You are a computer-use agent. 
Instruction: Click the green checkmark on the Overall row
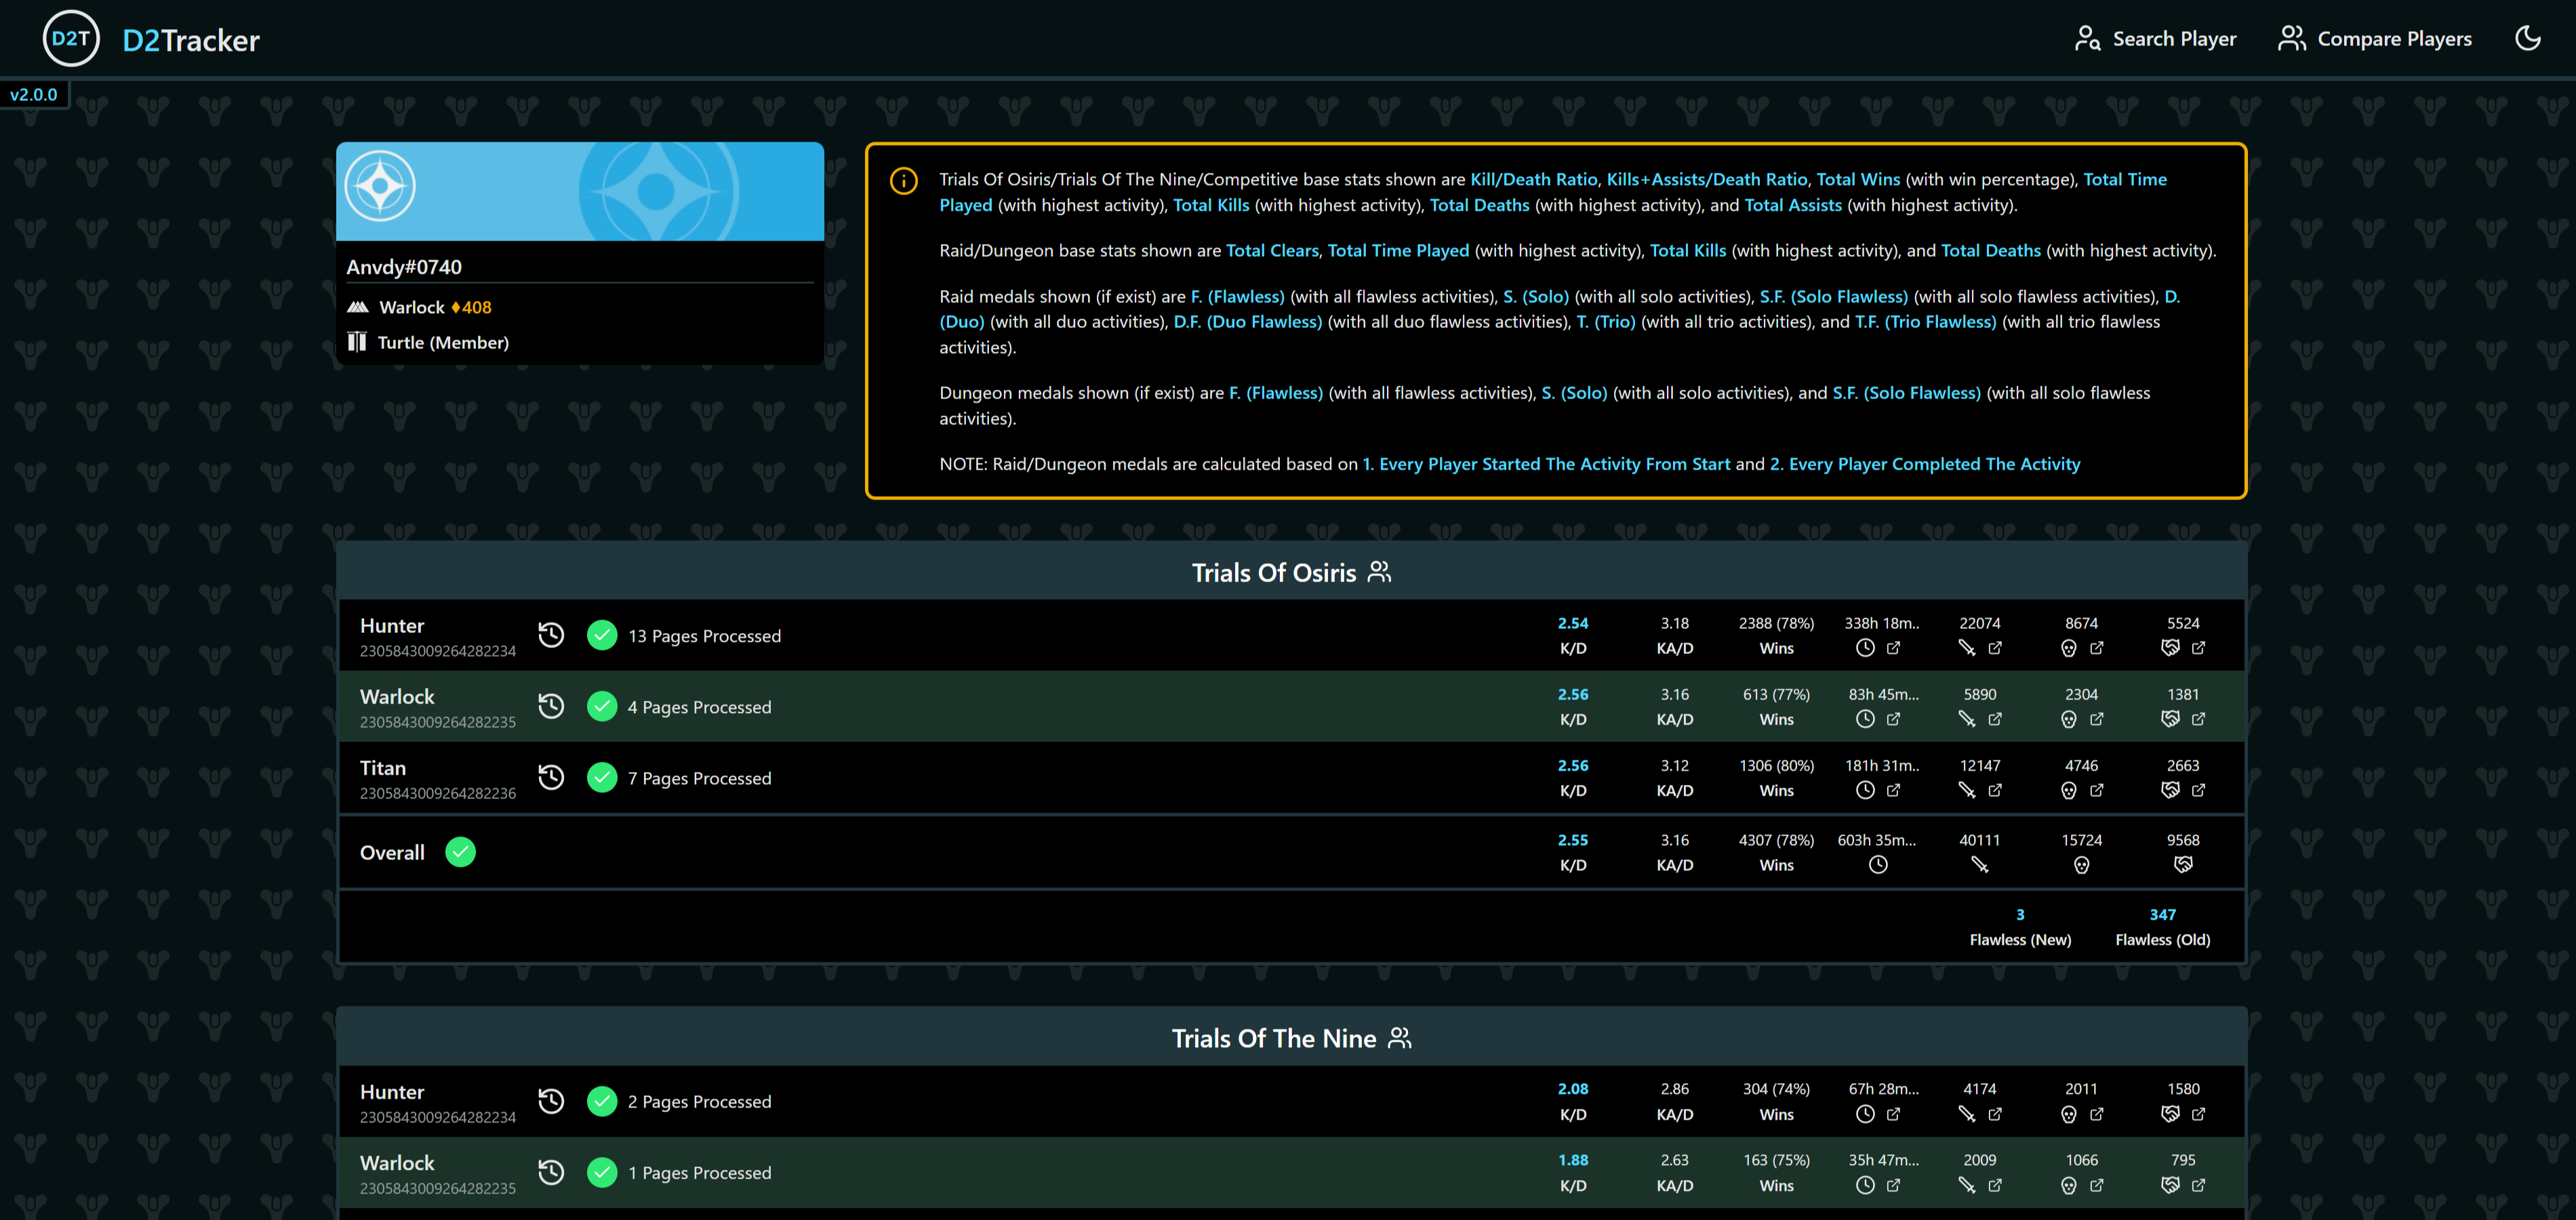460,852
